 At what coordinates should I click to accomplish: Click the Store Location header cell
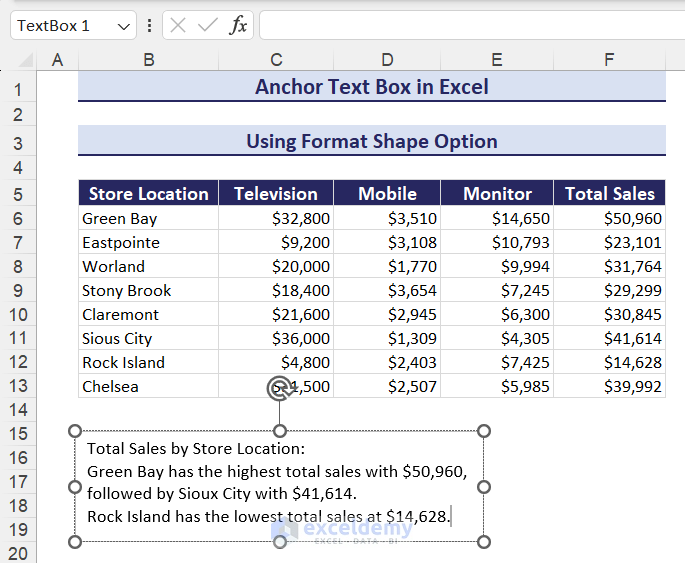149,193
